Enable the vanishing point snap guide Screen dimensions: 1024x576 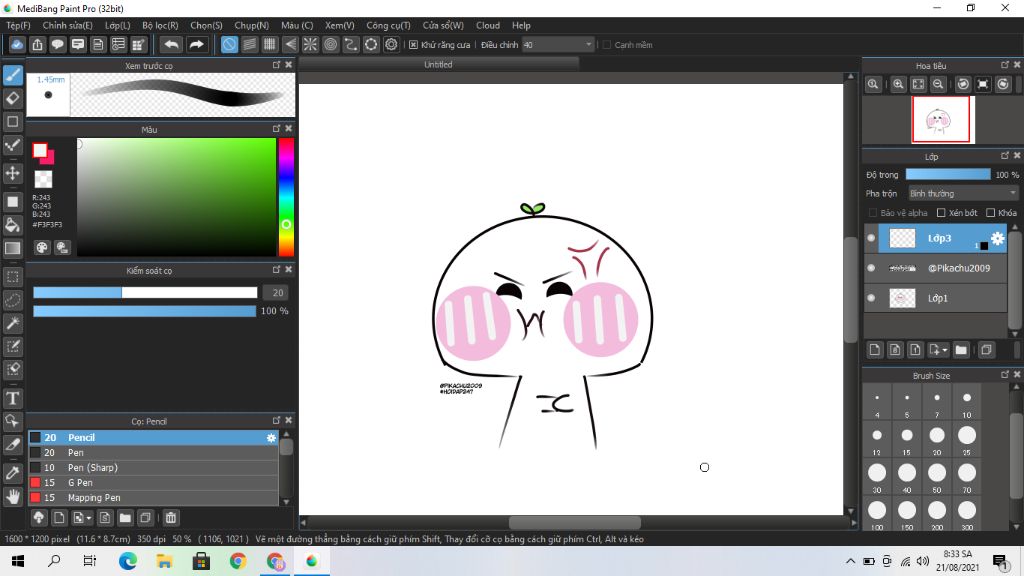[290, 44]
